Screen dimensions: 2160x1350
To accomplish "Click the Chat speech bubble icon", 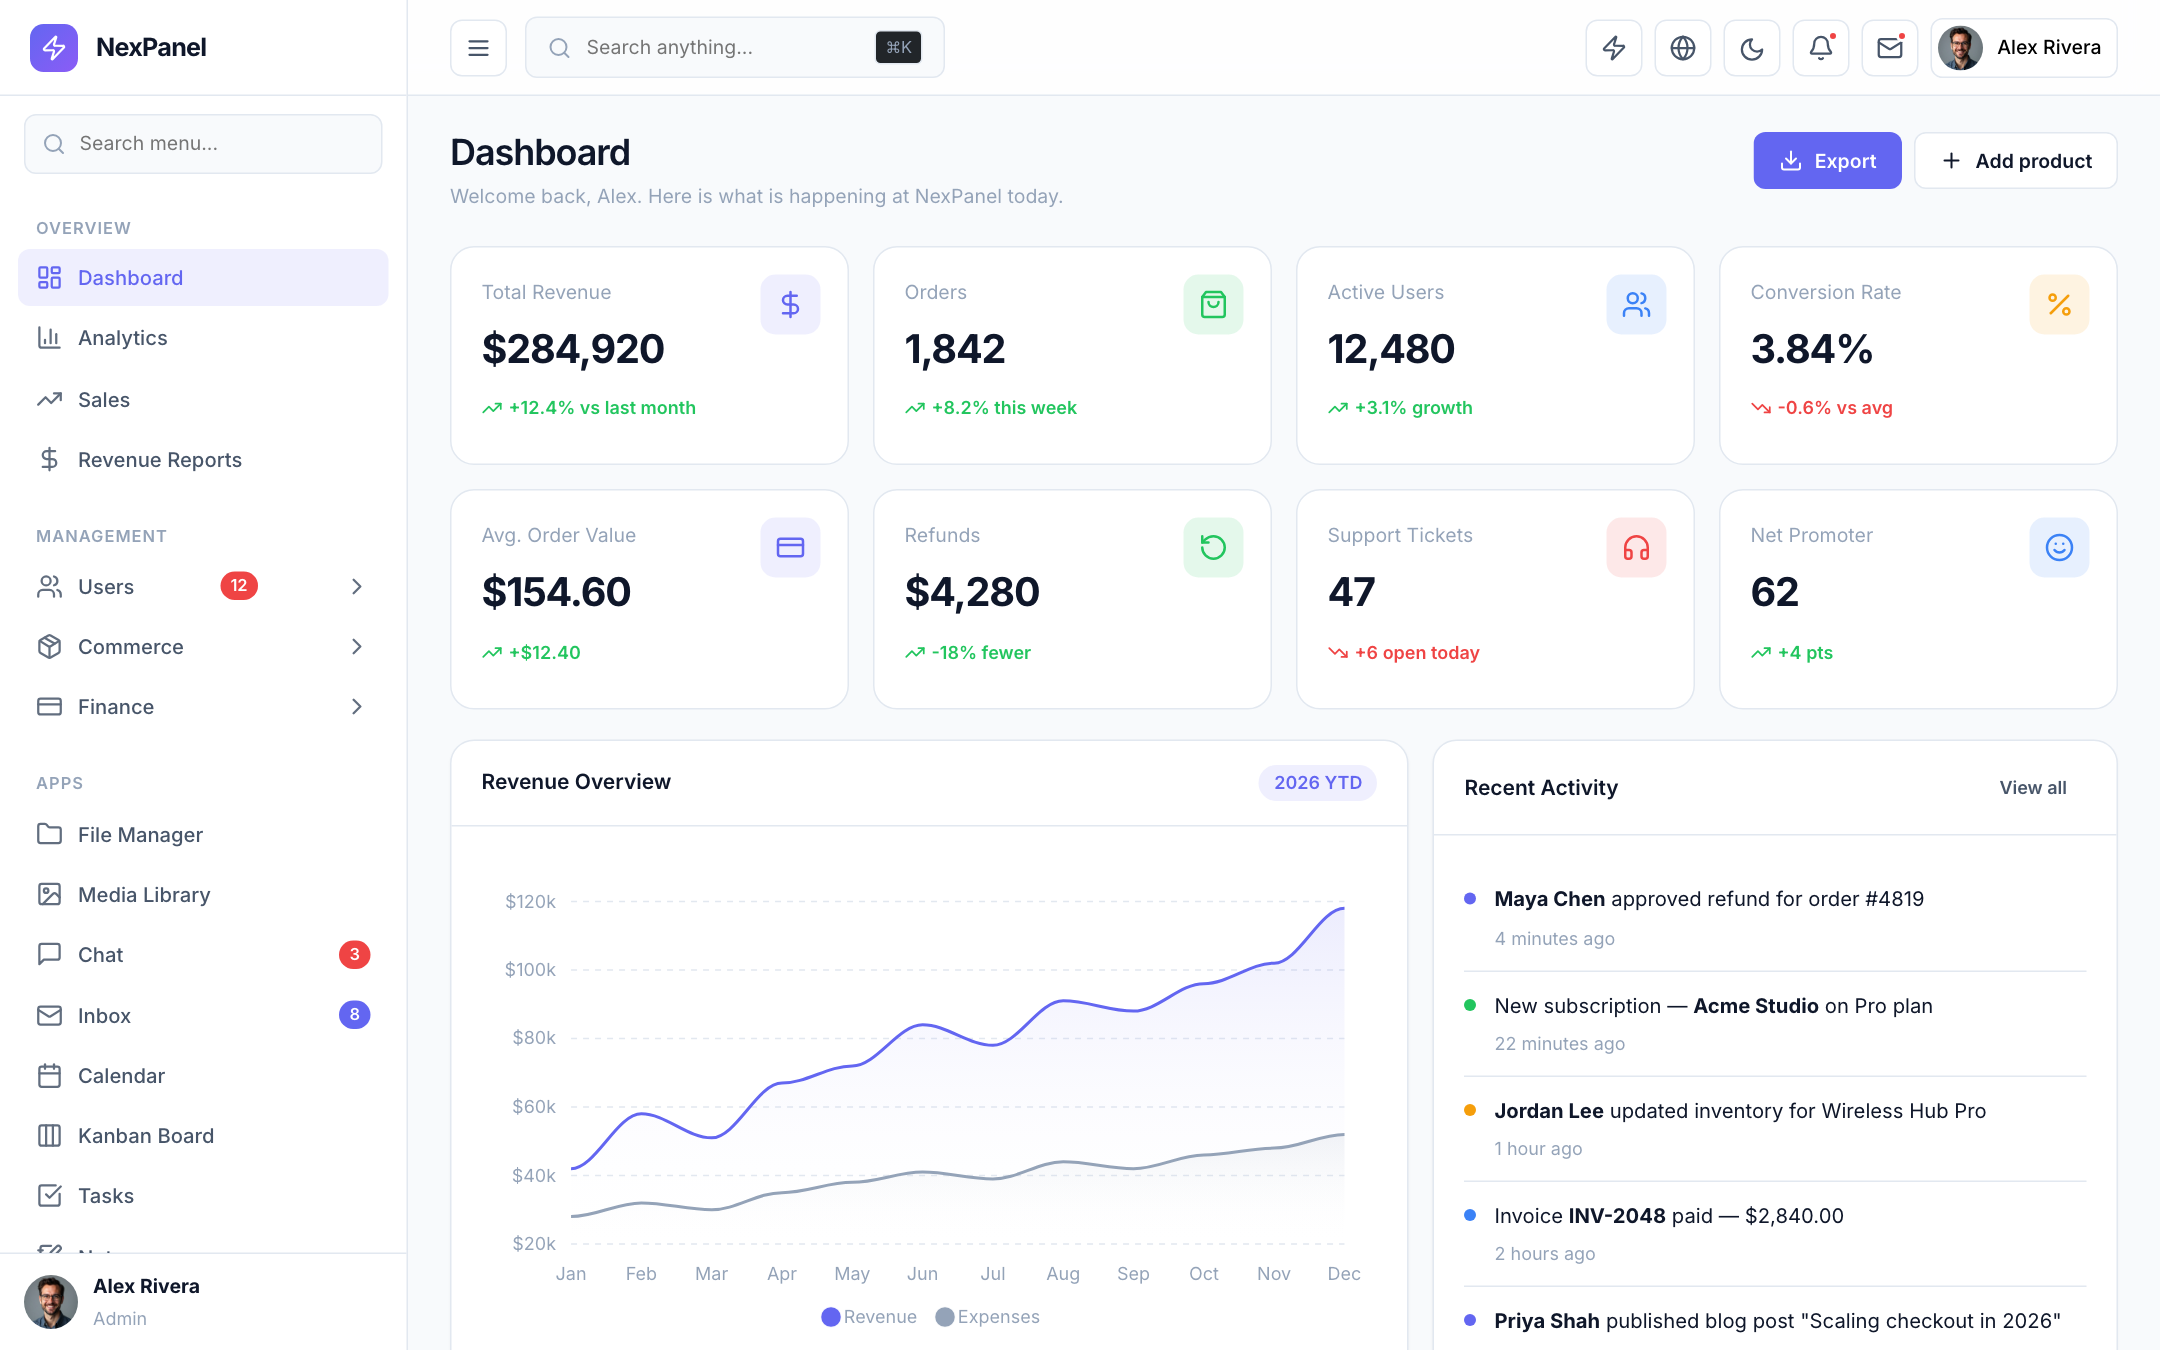I will (x=49, y=954).
